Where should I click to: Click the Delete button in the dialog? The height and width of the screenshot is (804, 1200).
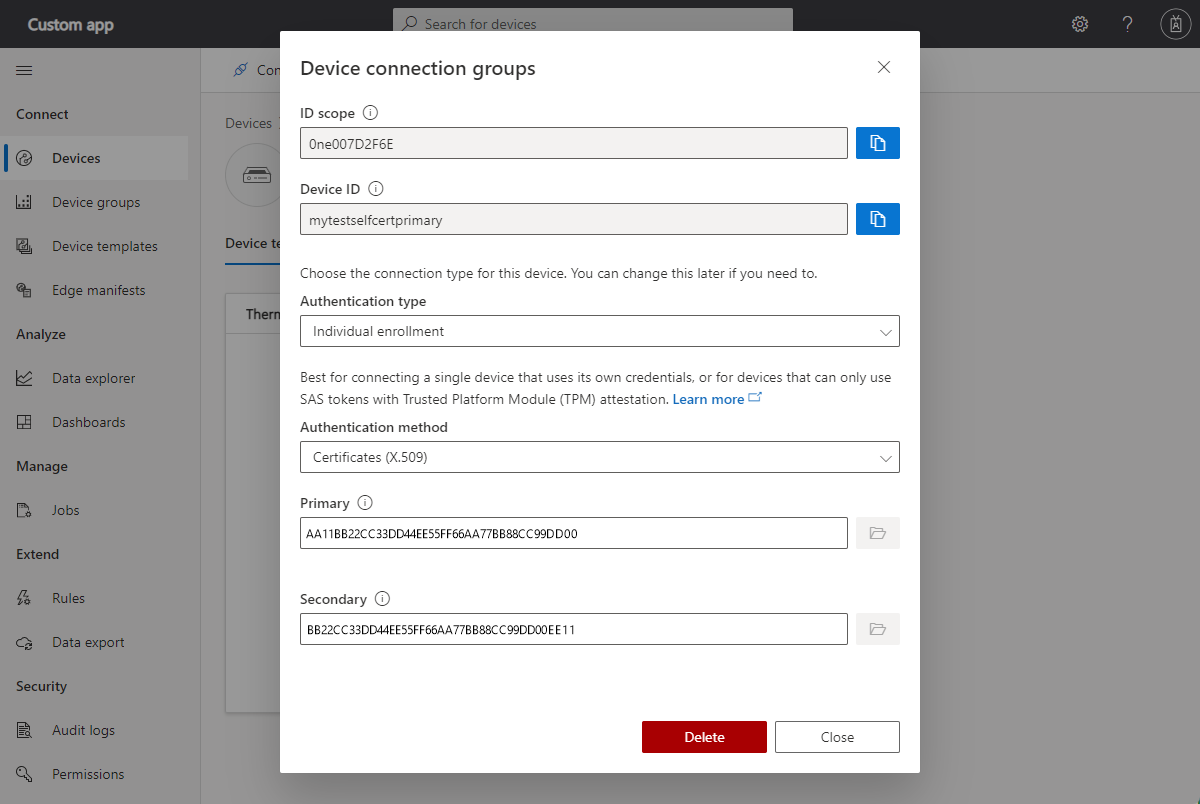[704, 736]
